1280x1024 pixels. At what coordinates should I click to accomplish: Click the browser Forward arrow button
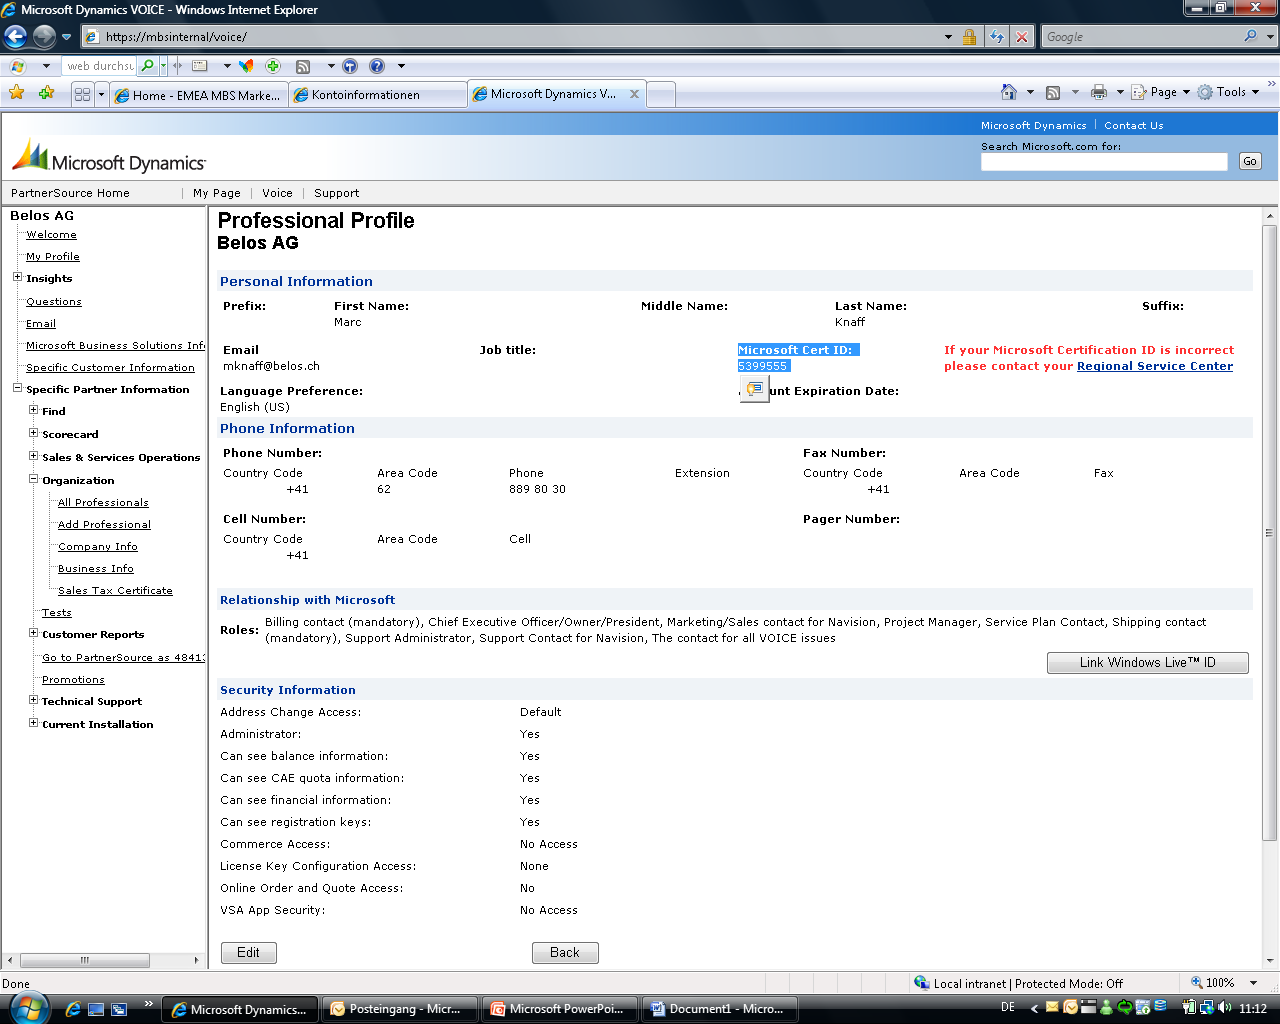point(44,37)
